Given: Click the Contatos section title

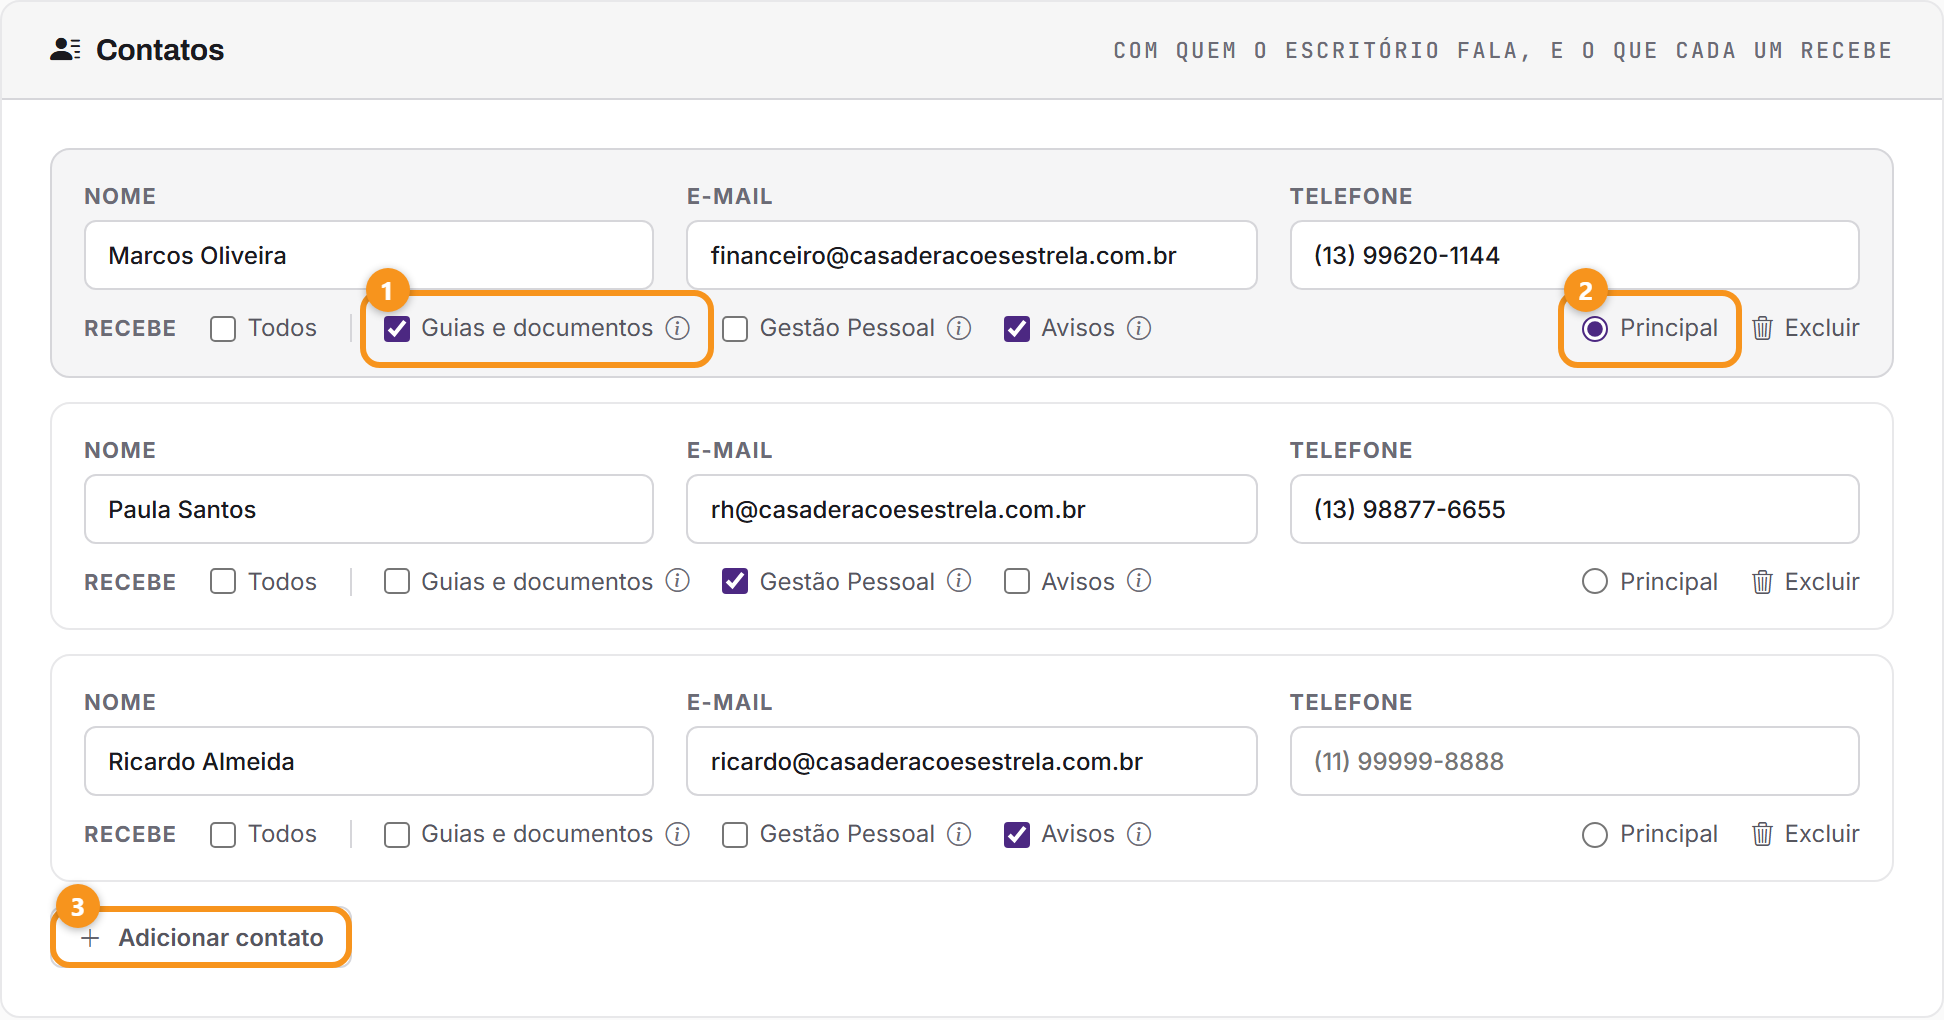Looking at the screenshot, I should click(160, 50).
